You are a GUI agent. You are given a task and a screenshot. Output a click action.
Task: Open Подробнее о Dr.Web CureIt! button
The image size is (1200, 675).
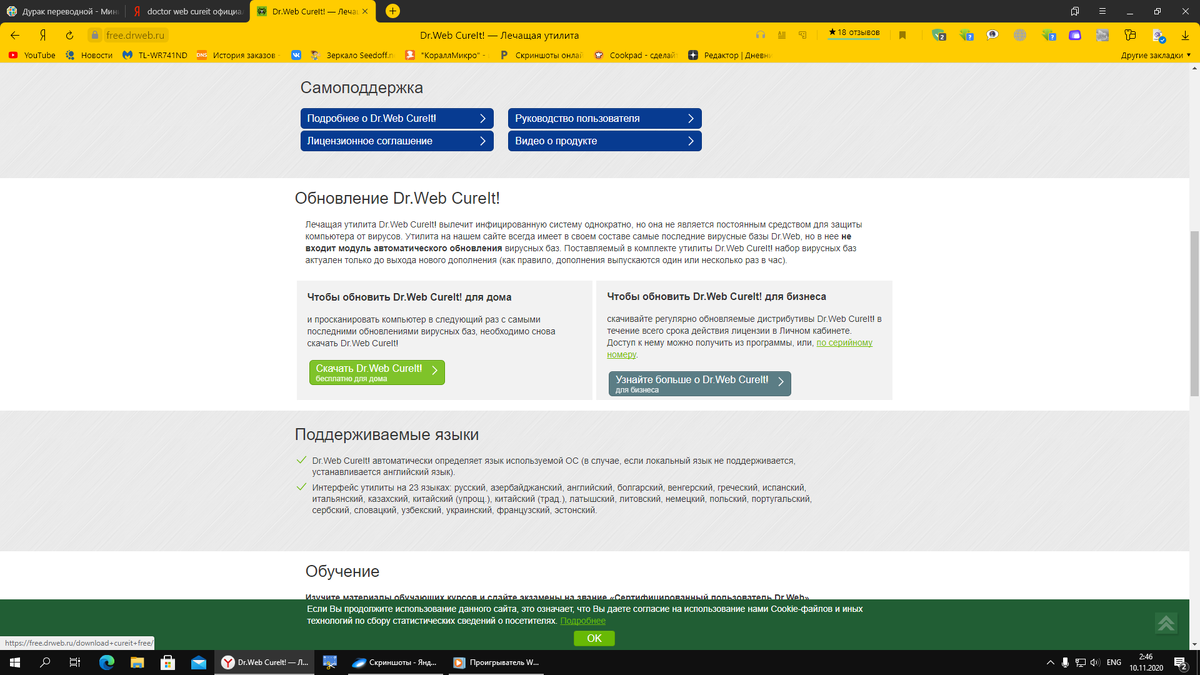point(397,118)
